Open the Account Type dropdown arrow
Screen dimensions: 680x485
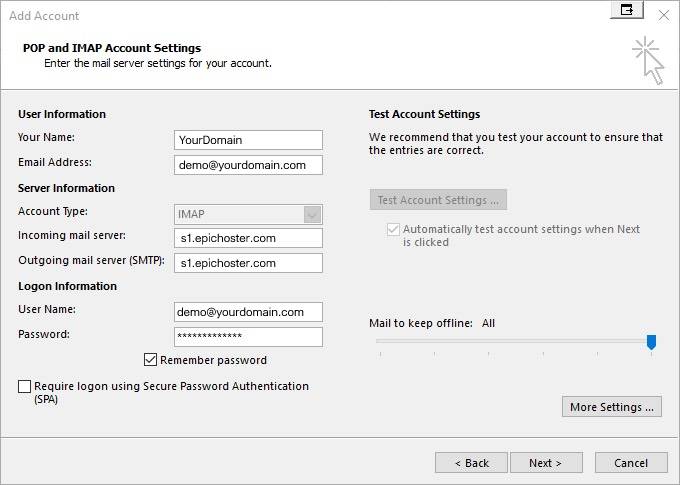click(x=312, y=214)
